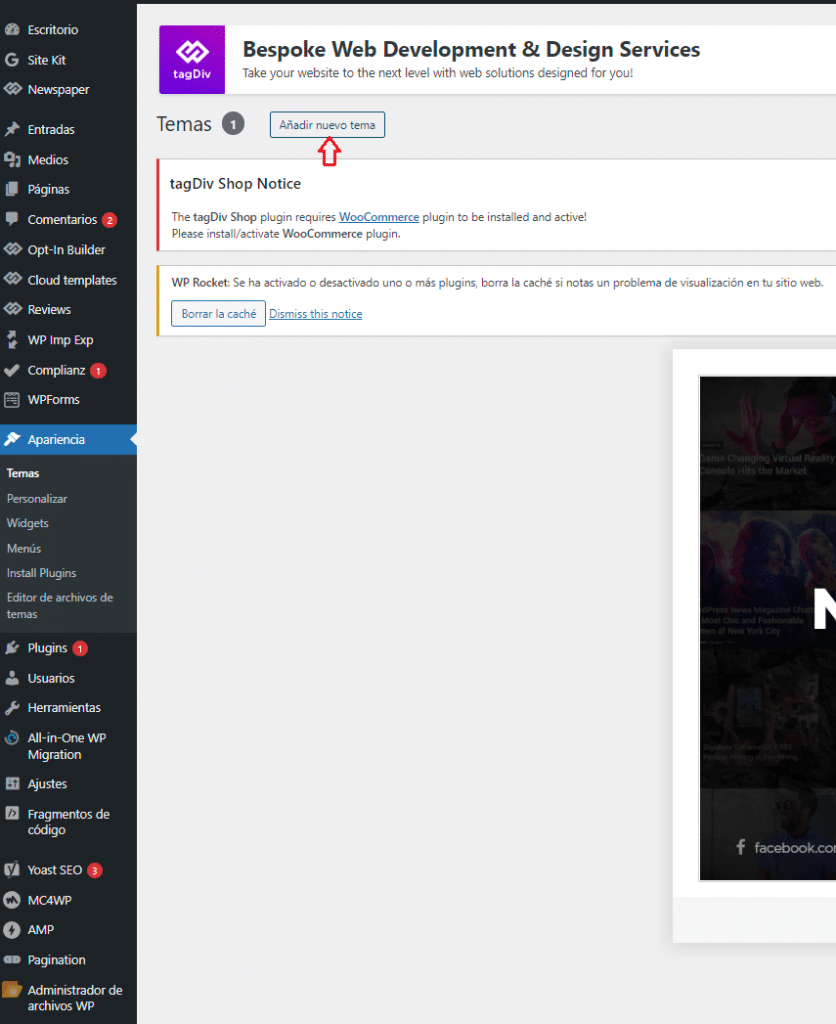
Task: Click the tagDiv logo in banner
Action: [192, 59]
